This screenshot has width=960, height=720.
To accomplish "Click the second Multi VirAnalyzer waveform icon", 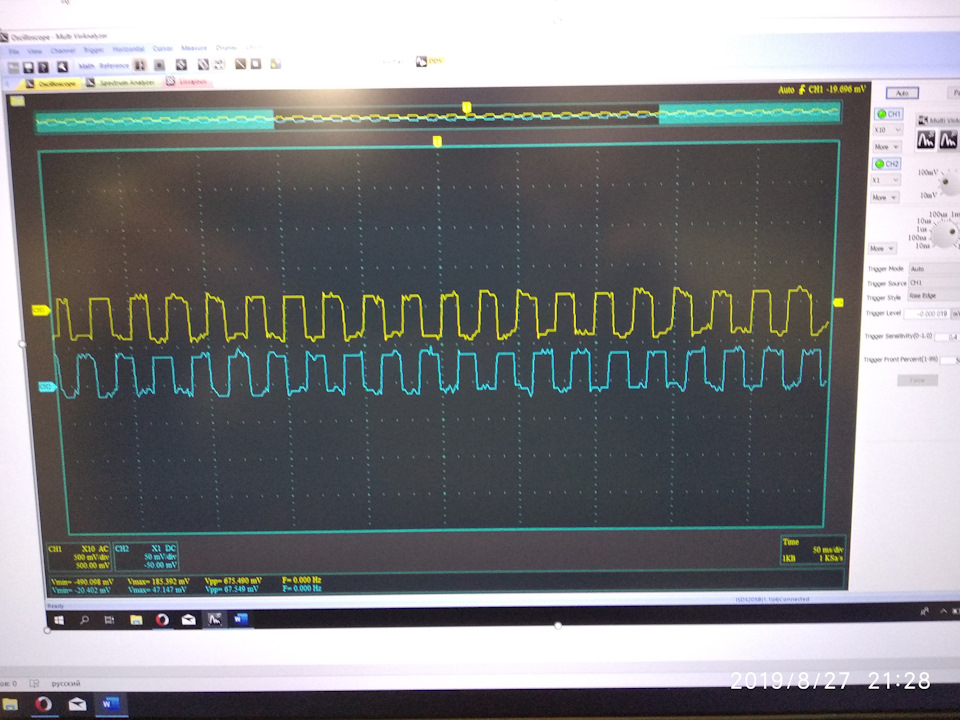I will (x=948, y=140).
